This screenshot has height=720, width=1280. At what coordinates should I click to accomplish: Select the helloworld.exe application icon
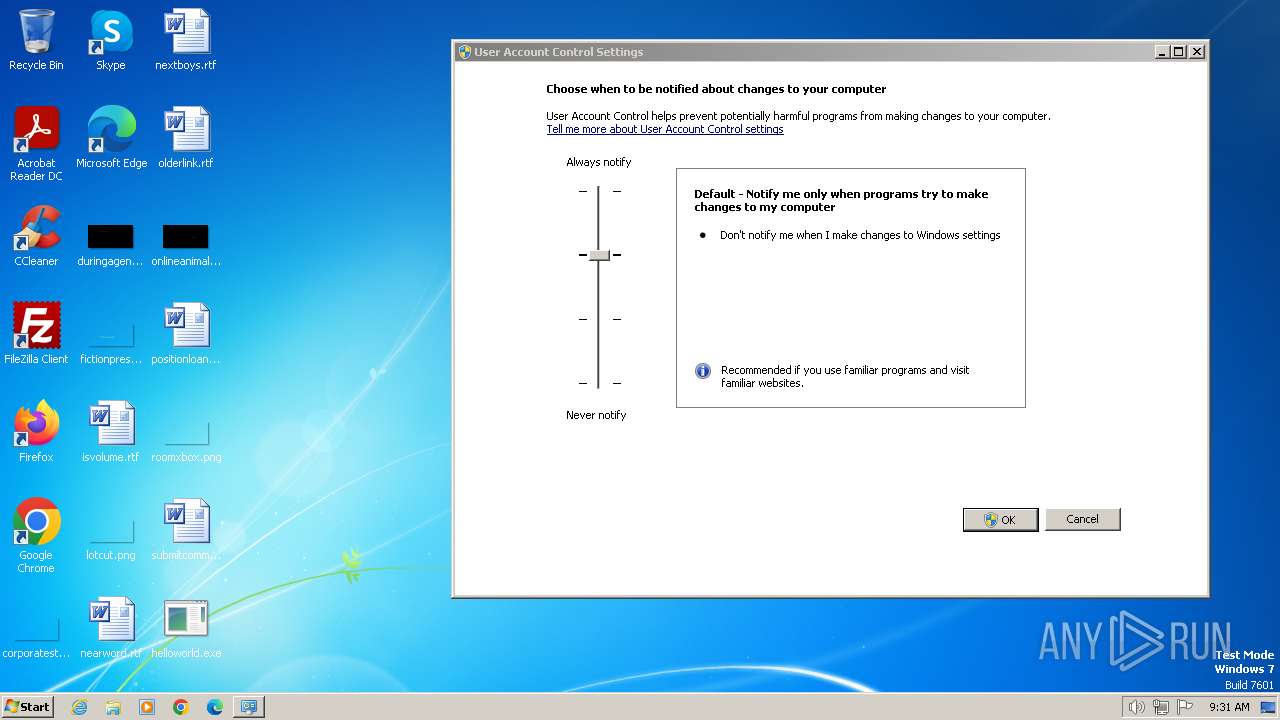point(186,628)
